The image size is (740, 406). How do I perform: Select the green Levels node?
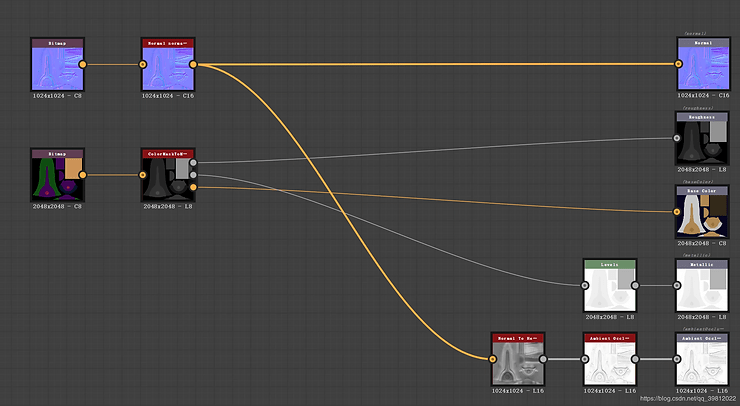coord(609,288)
